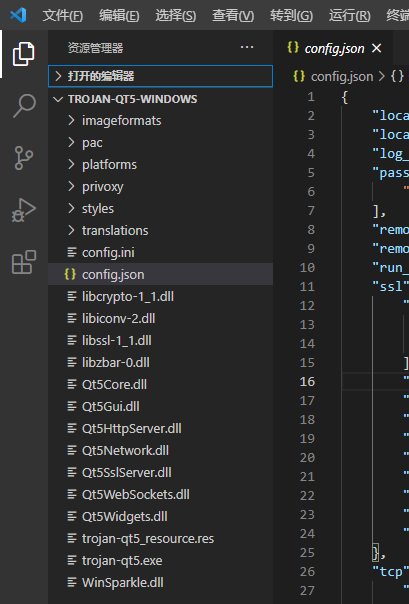Viewport: 409px width, 604px height.
Task: Select config.json in the file tree
Action: (x=161, y=274)
